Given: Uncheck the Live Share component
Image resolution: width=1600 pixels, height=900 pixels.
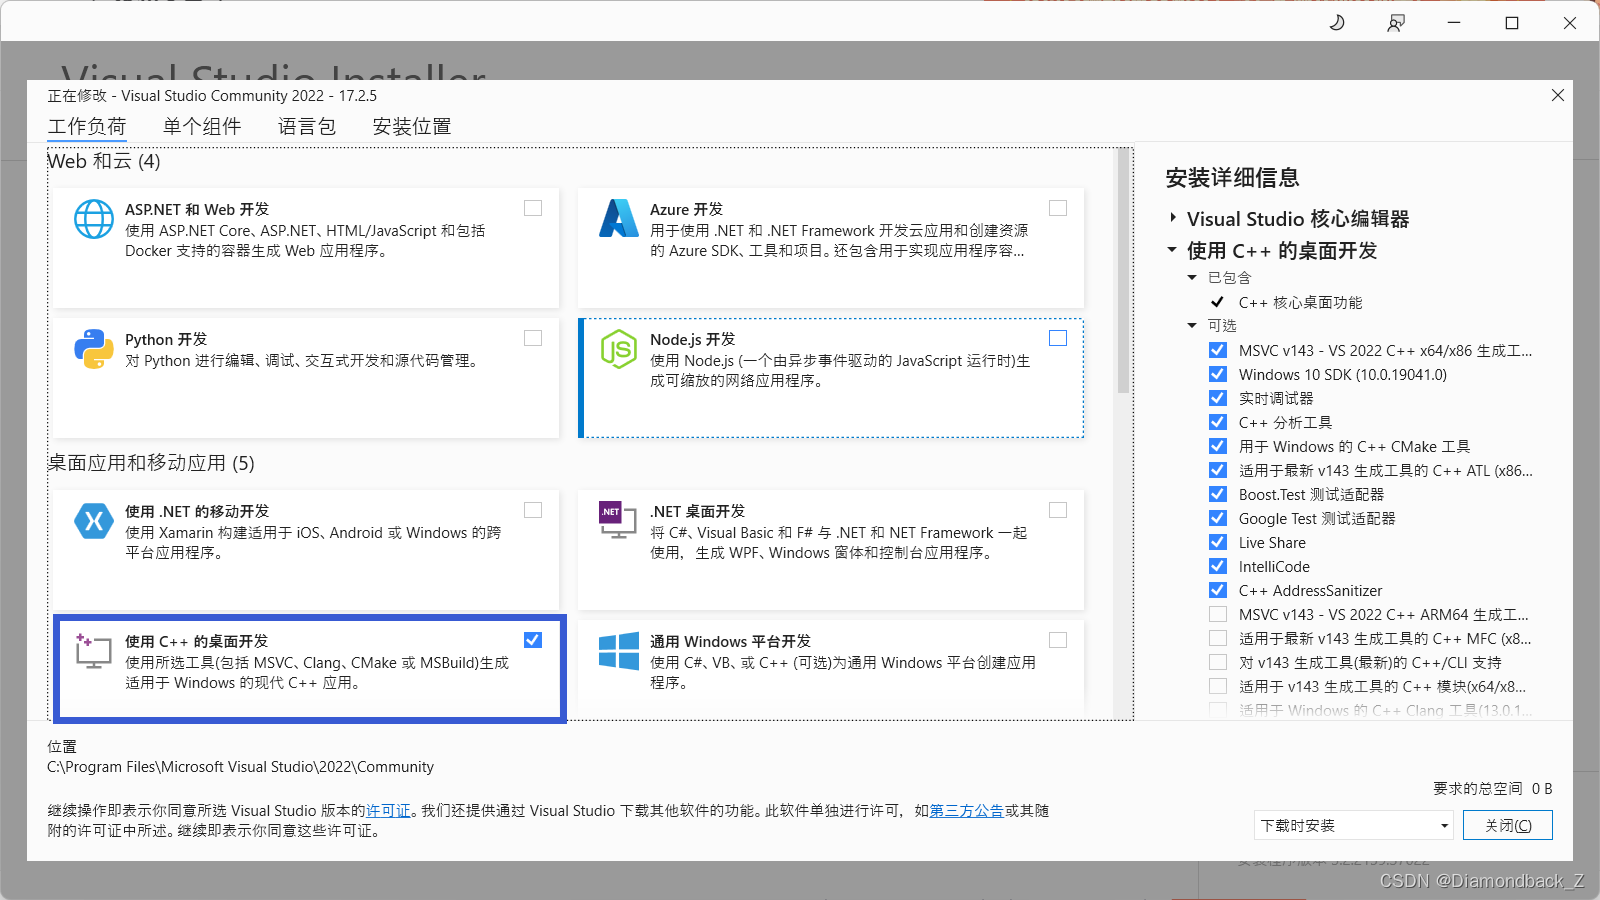Looking at the screenshot, I should pyautogui.click(x=1218, y=542).
